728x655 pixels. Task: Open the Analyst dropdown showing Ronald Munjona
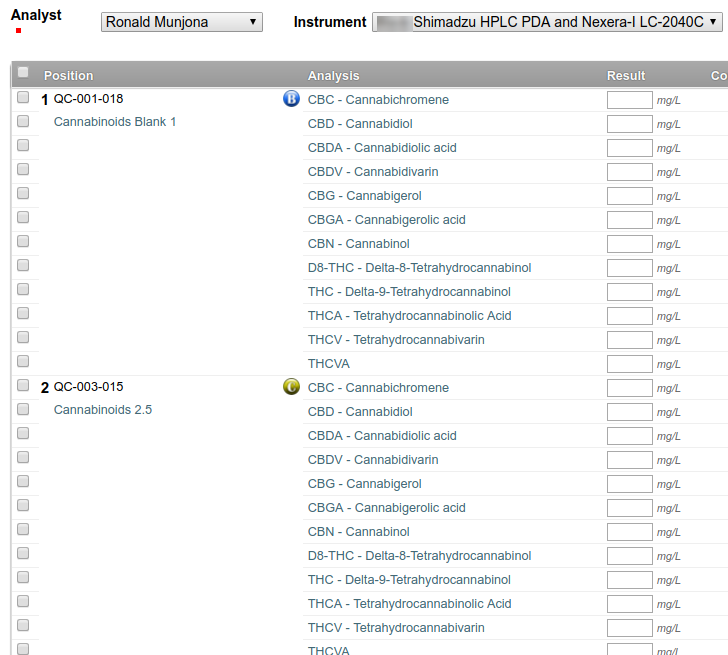(x=182, y=22)
